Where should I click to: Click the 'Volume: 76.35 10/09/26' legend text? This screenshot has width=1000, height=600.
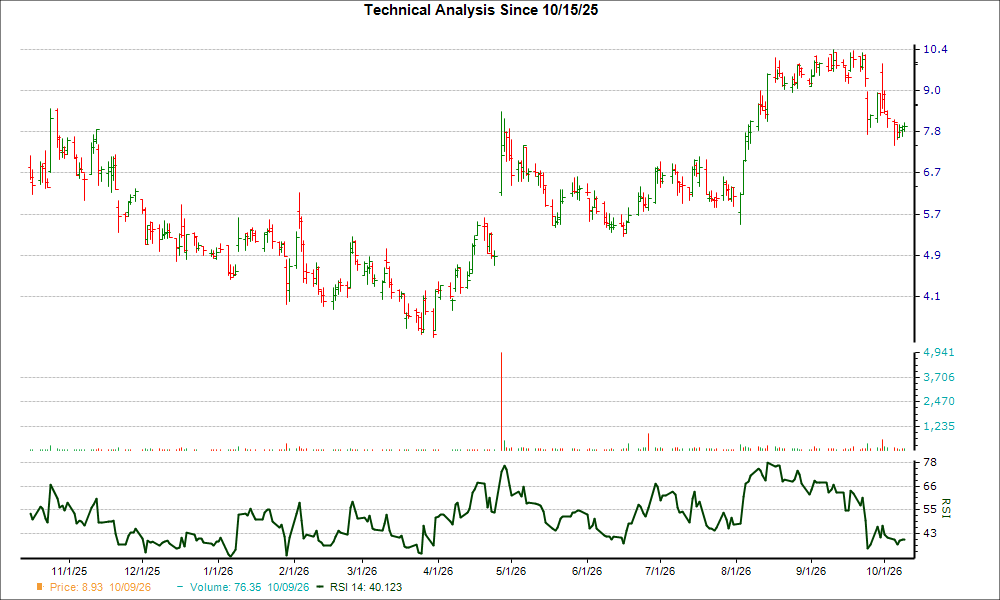[249, 587]
